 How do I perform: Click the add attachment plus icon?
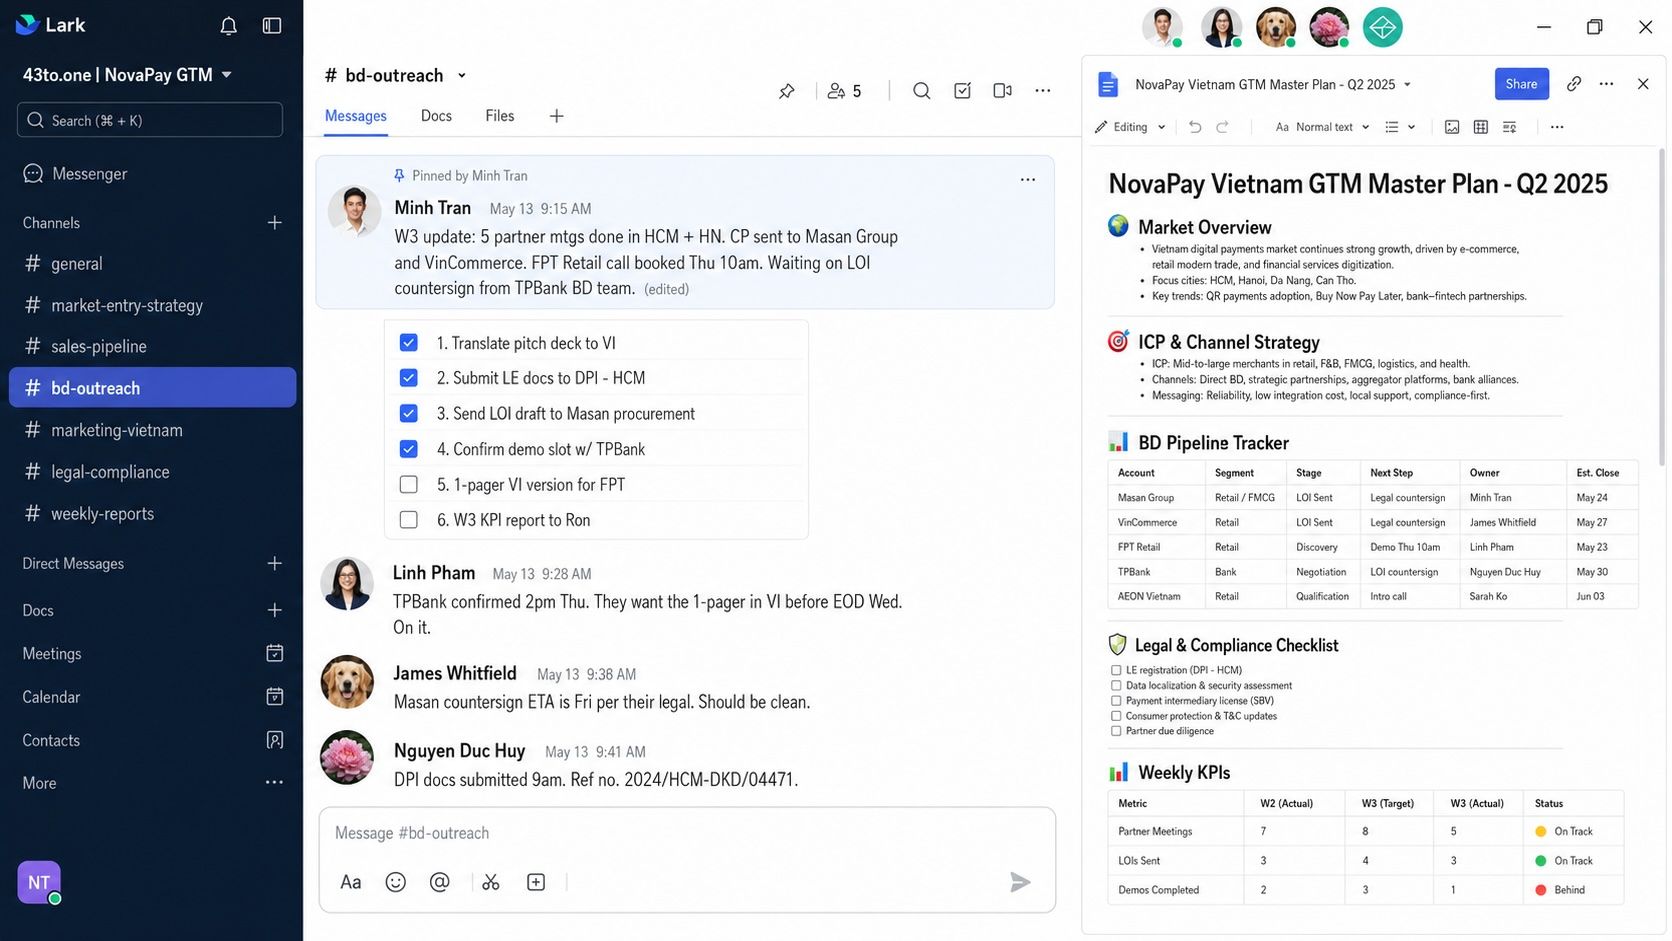click(x=536, y=882)
